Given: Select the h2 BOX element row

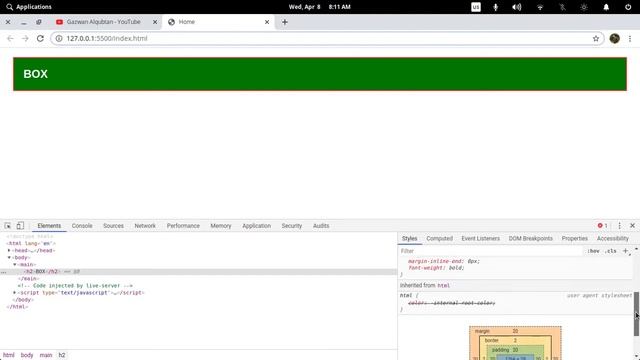Looking at the screenshot, I should pos(198,271).
